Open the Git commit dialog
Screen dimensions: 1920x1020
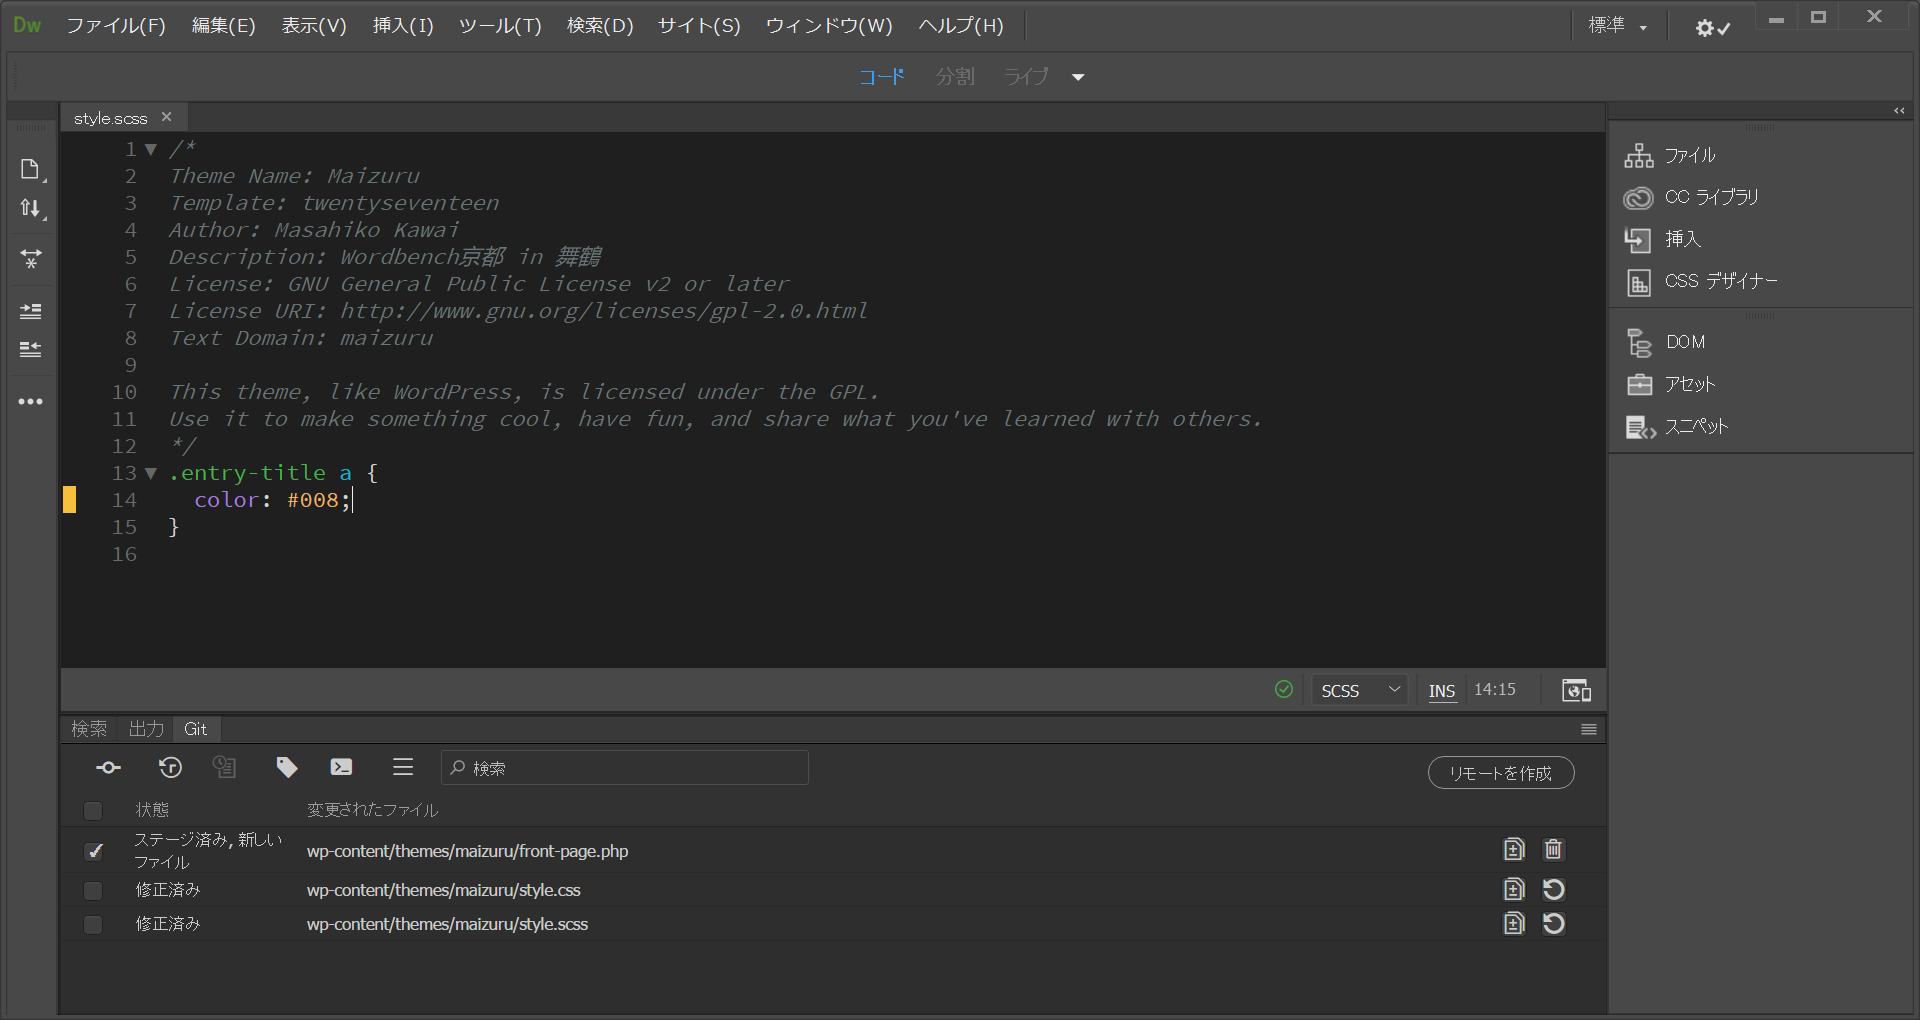click(107, 768)
